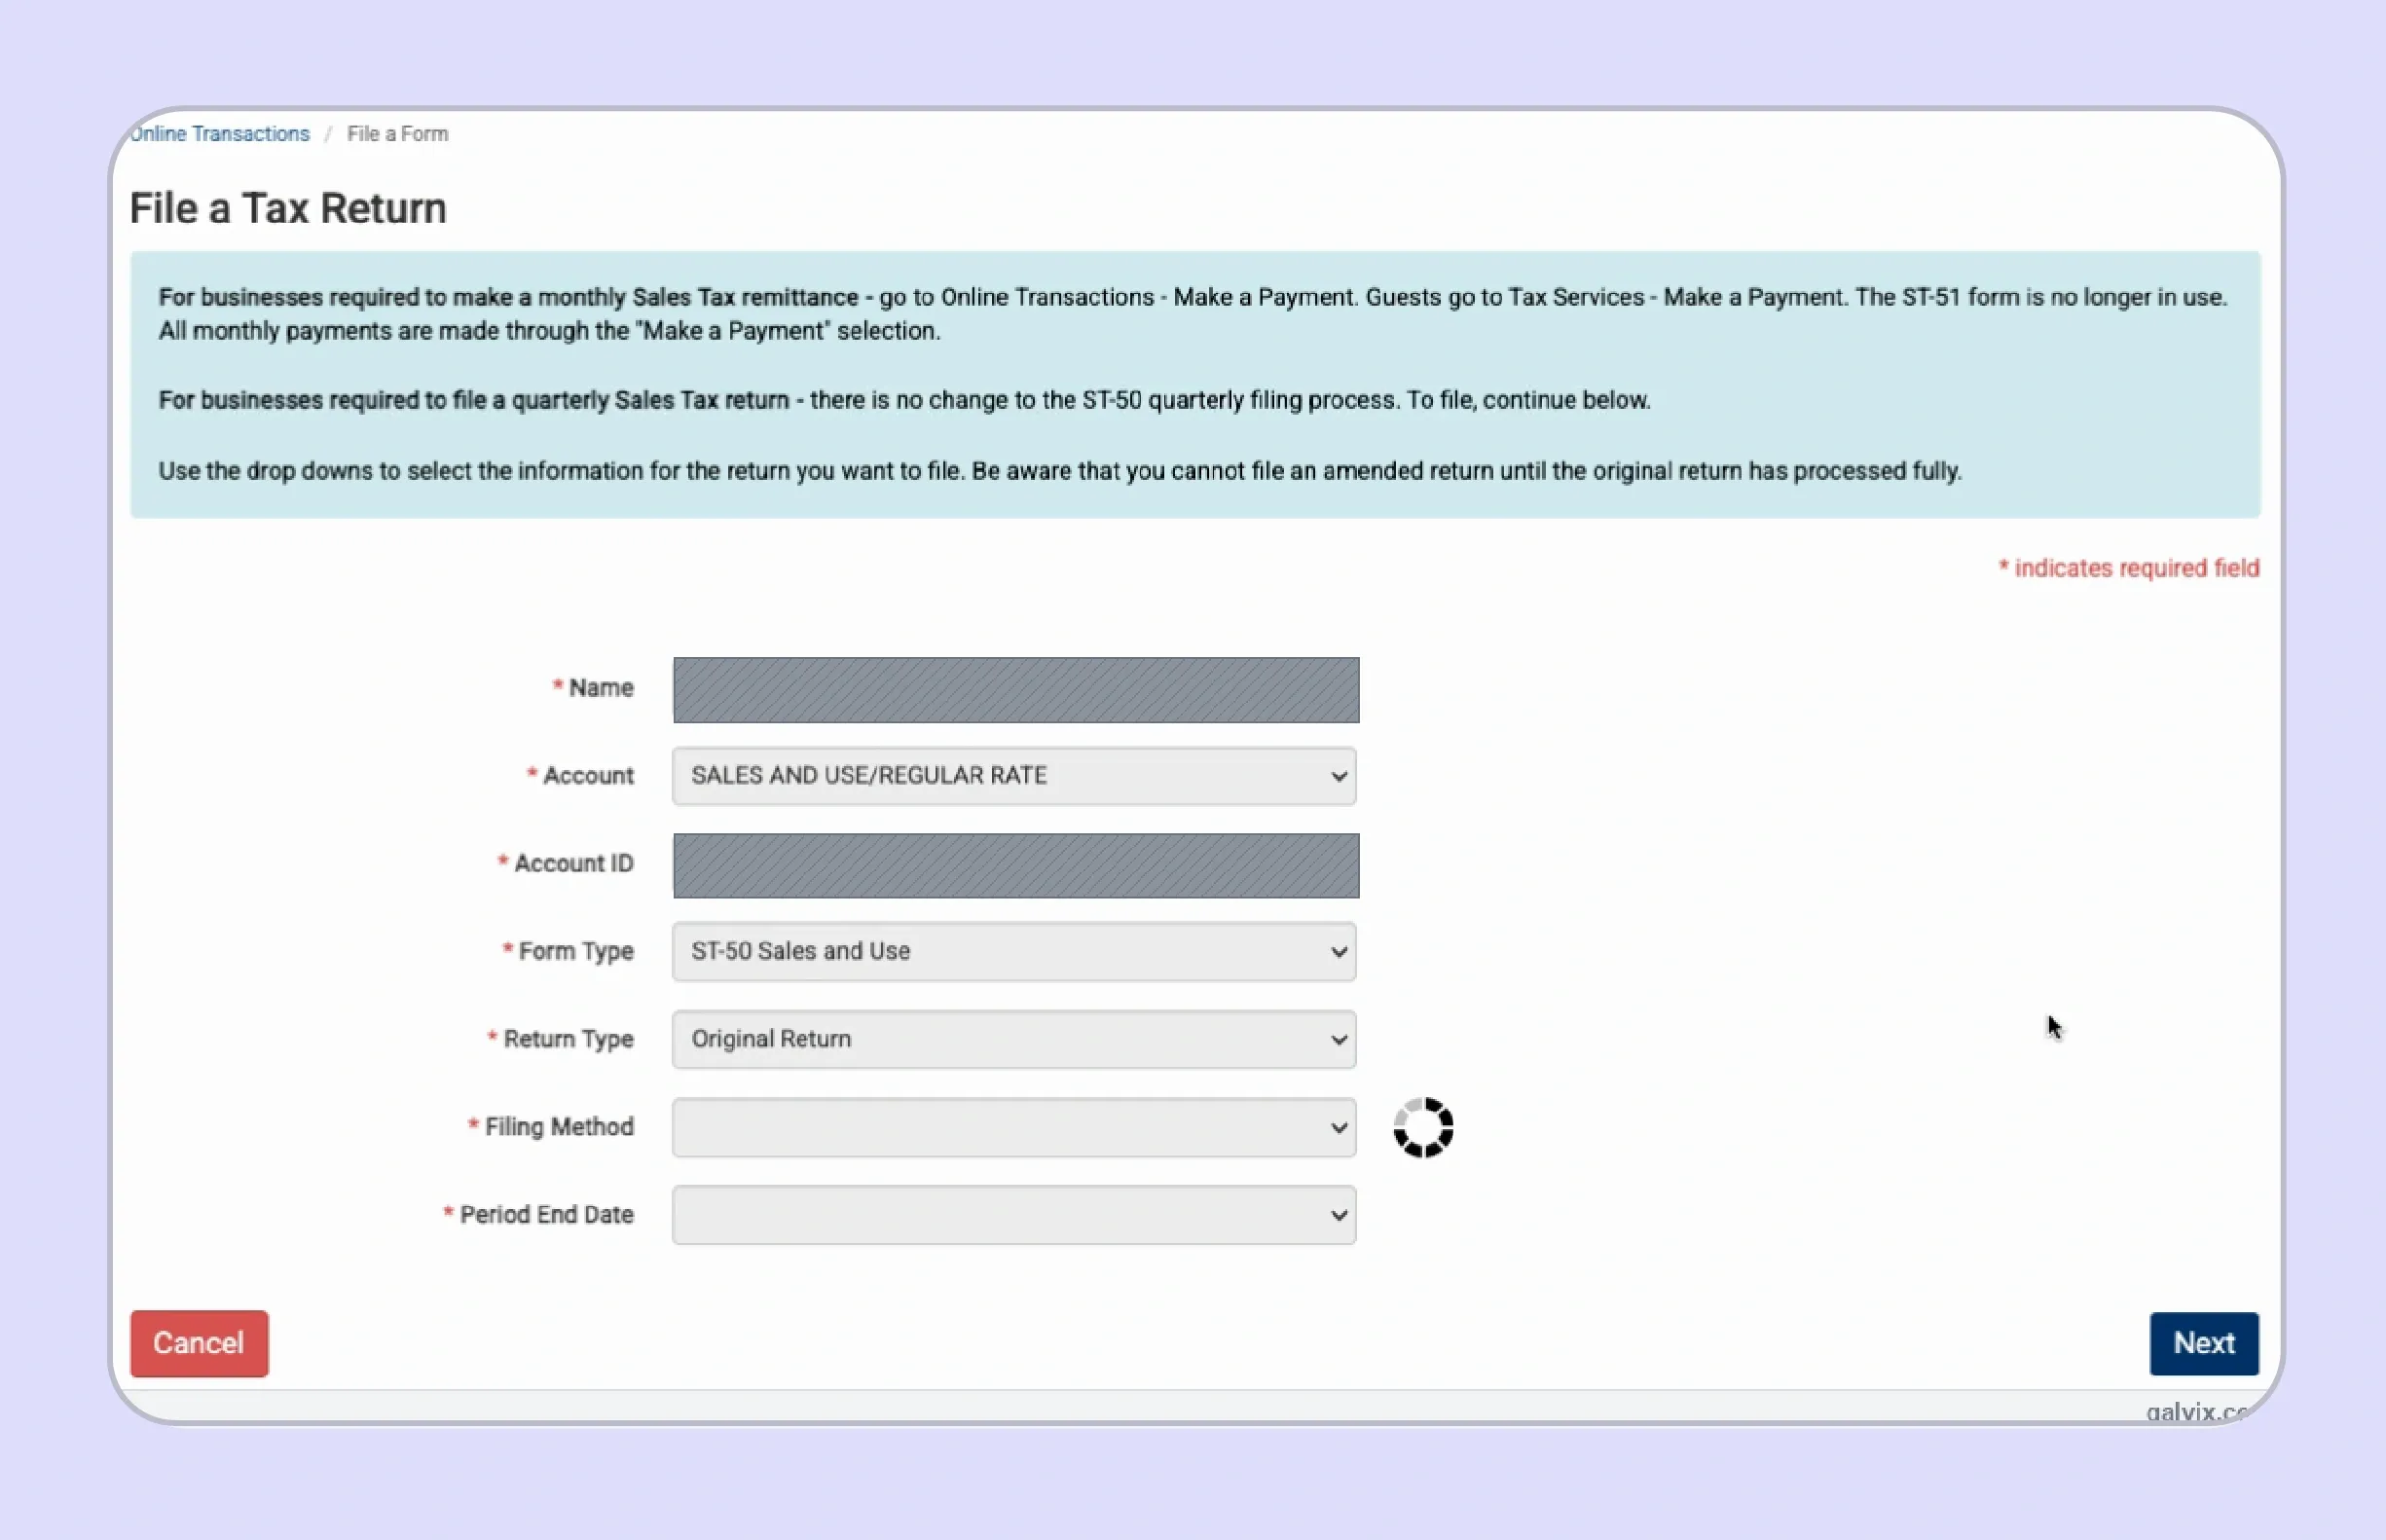
Task: Click the File a Form breadcrumb text
Action: coord(397,134)
